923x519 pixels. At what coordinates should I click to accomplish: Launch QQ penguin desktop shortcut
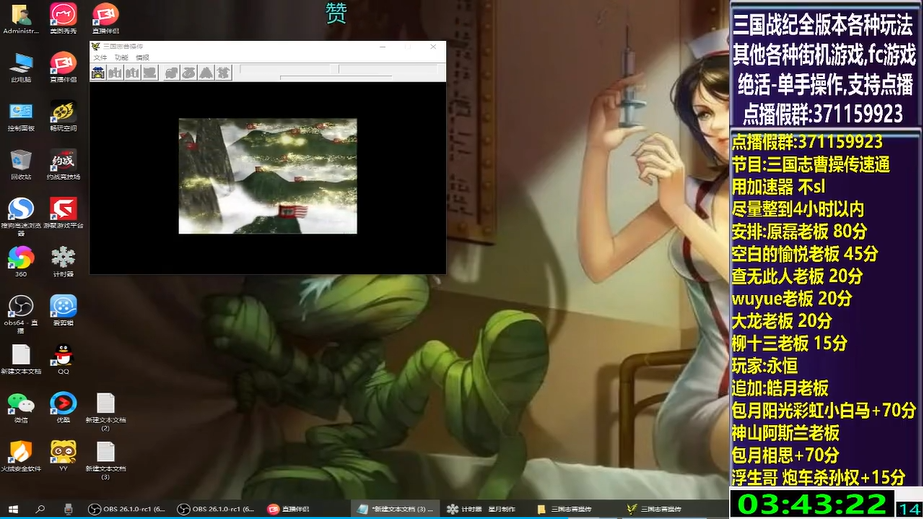(63, 360)
